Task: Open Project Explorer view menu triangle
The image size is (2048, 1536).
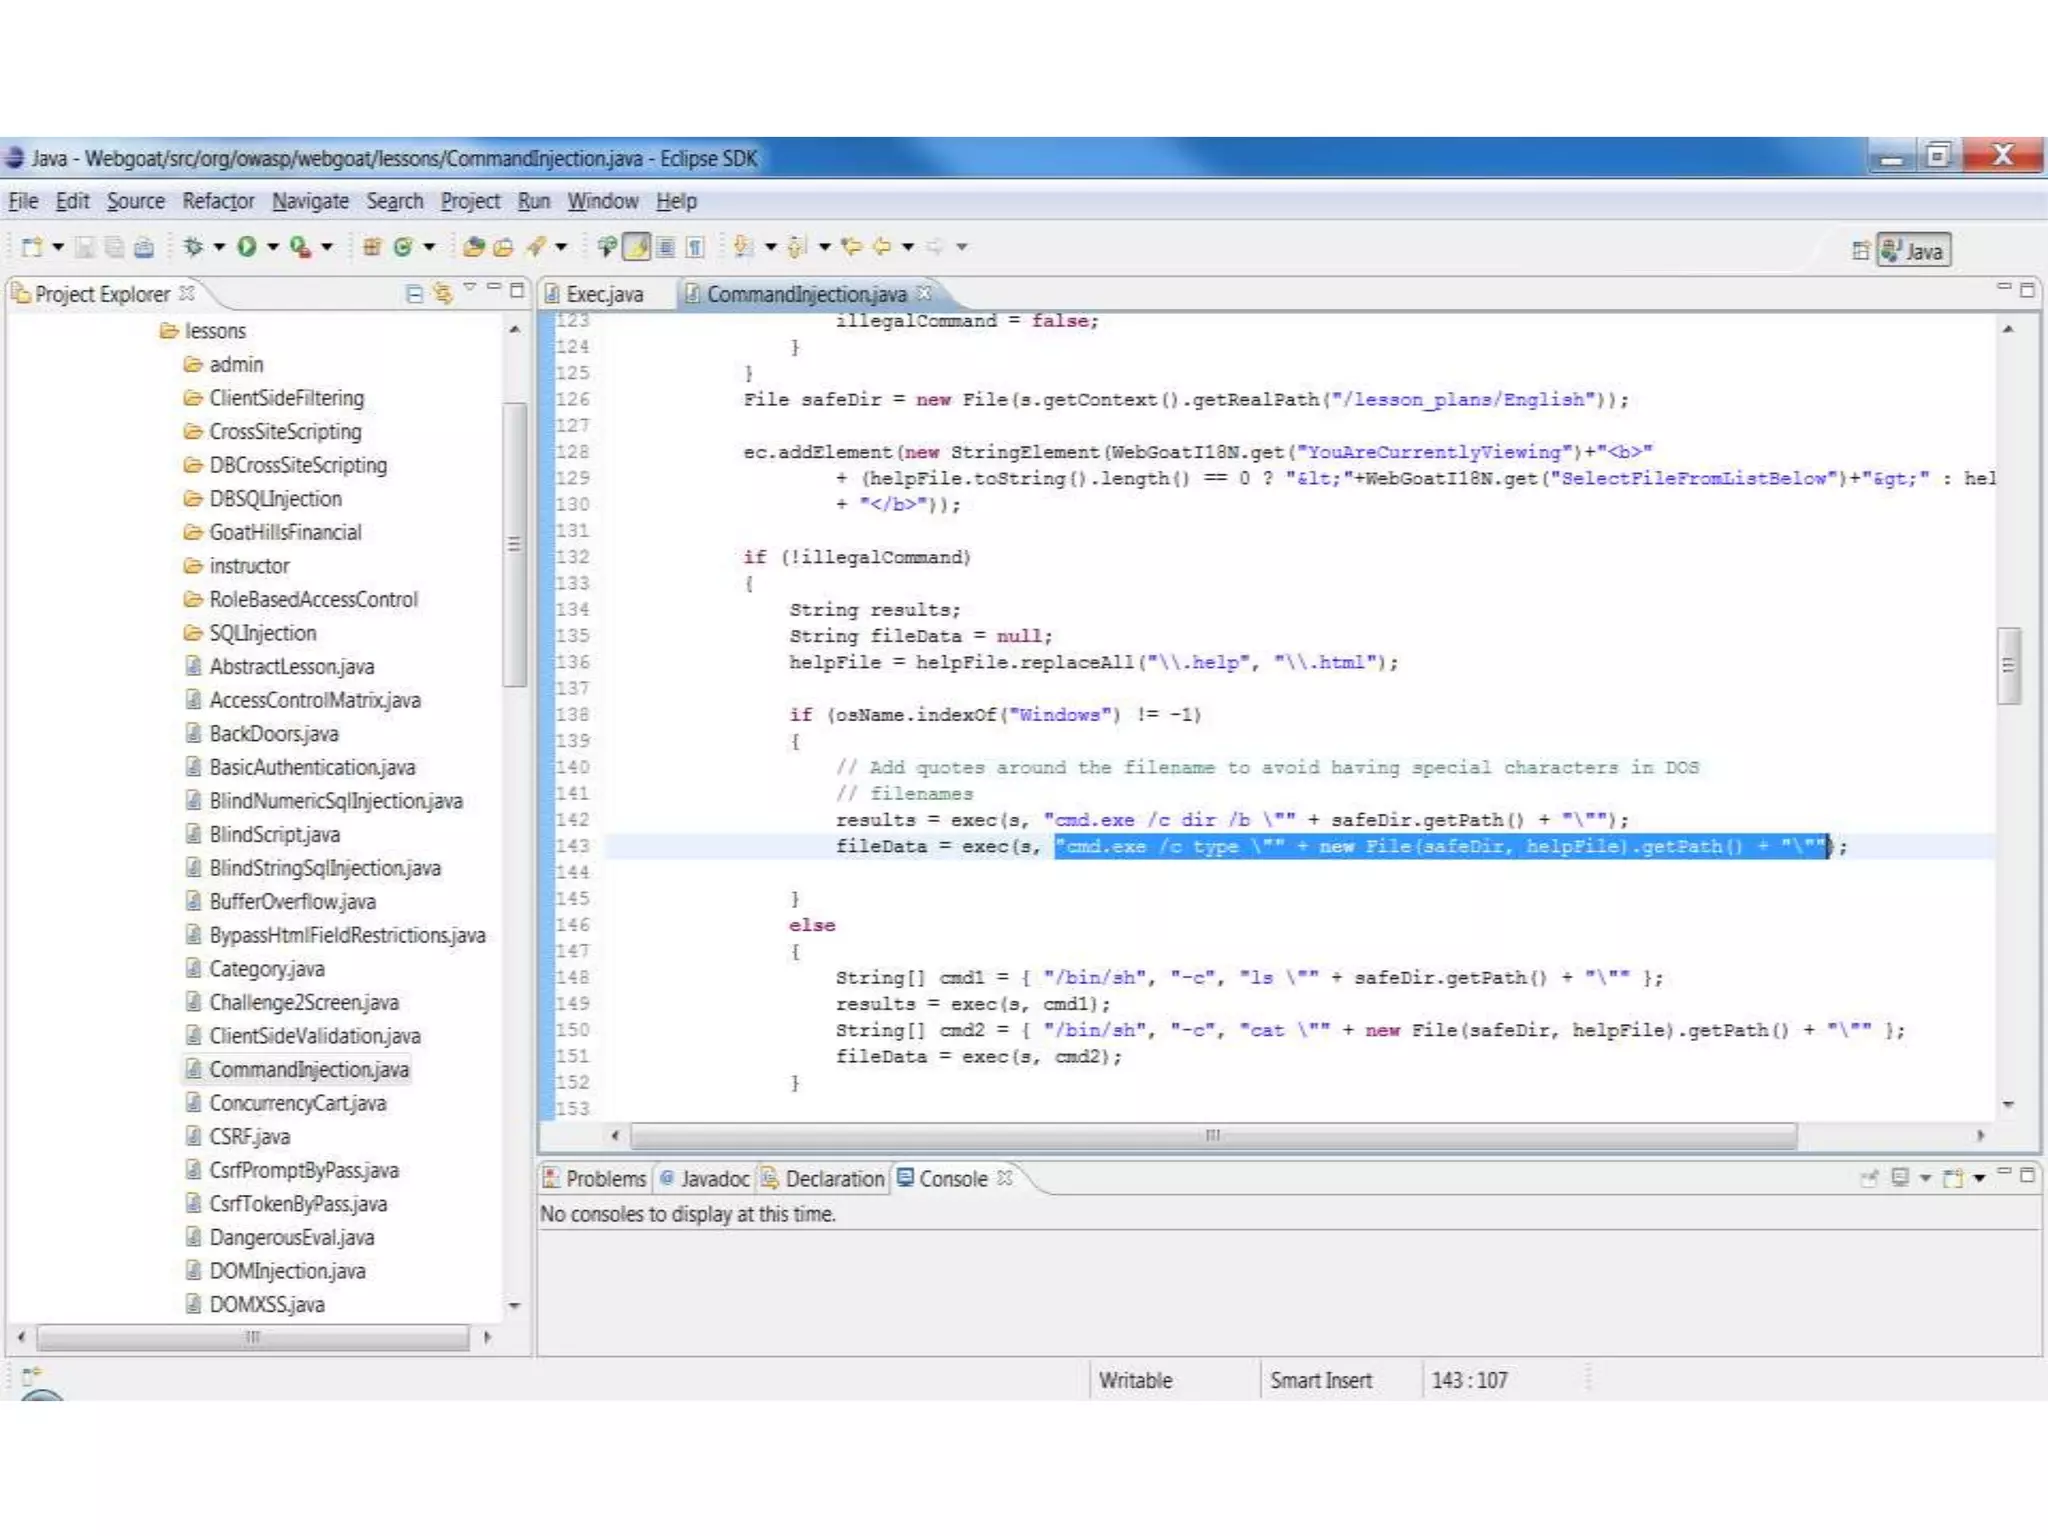Action: pyautogui.click(x=469, y=289)
